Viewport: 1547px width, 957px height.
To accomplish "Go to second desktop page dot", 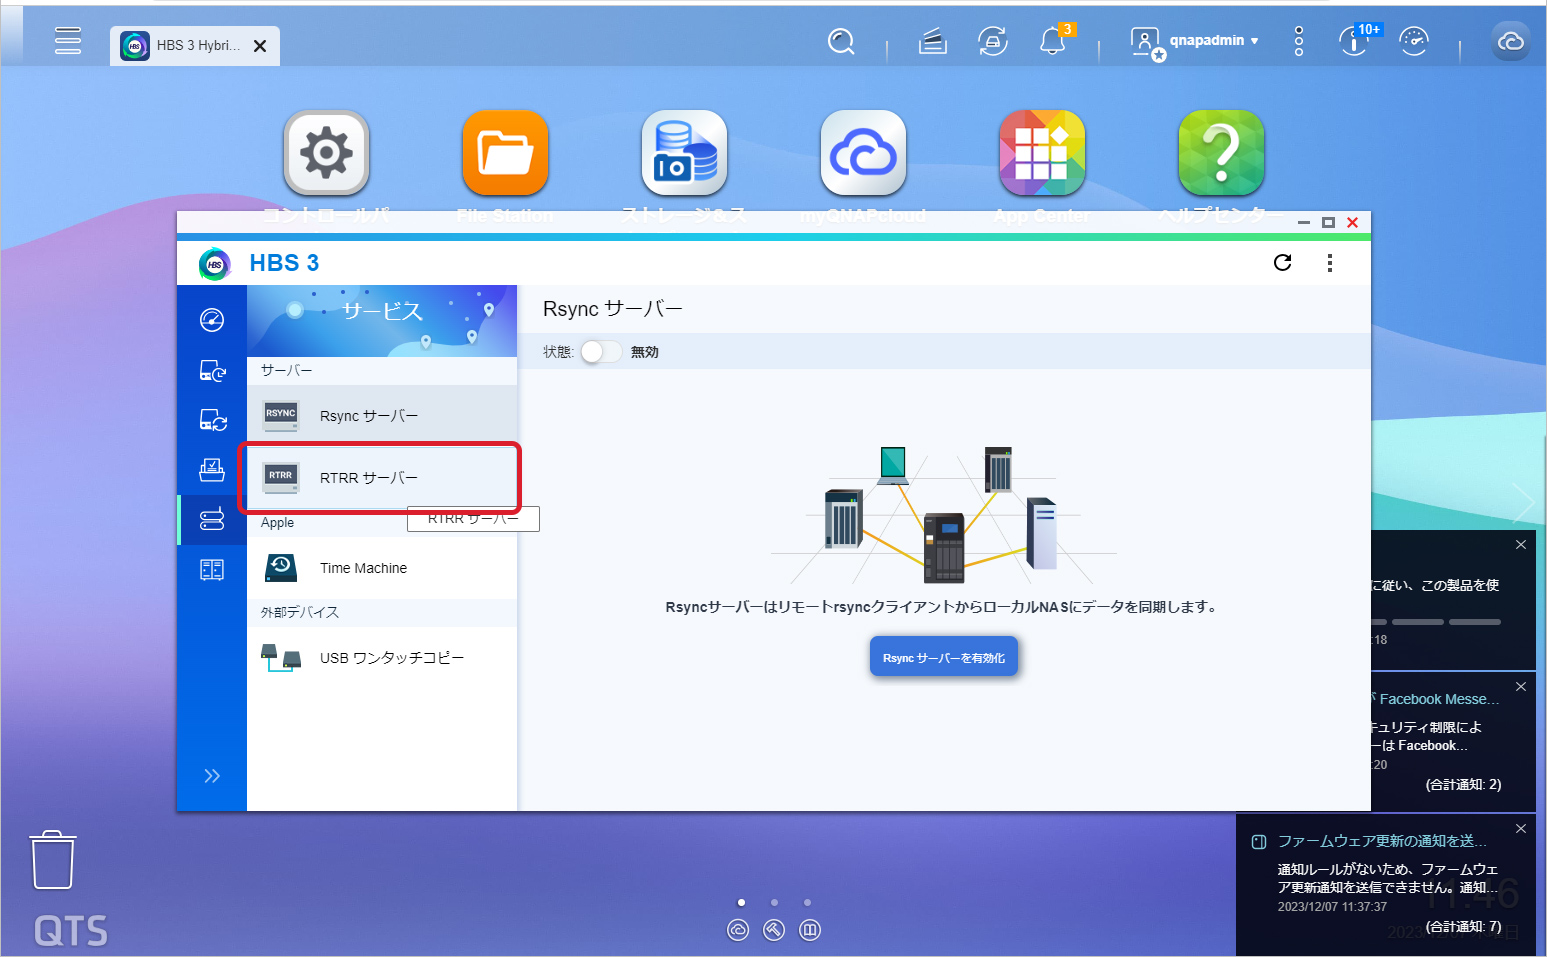I will 774,902.
